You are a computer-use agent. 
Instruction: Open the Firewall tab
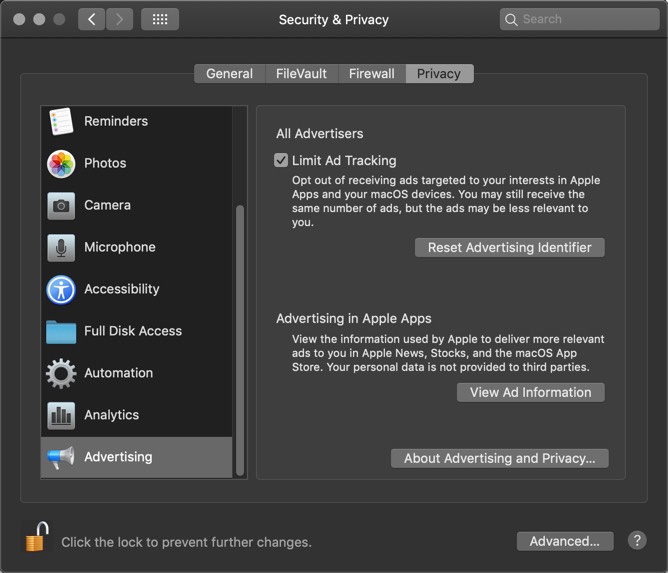[372, 74]
